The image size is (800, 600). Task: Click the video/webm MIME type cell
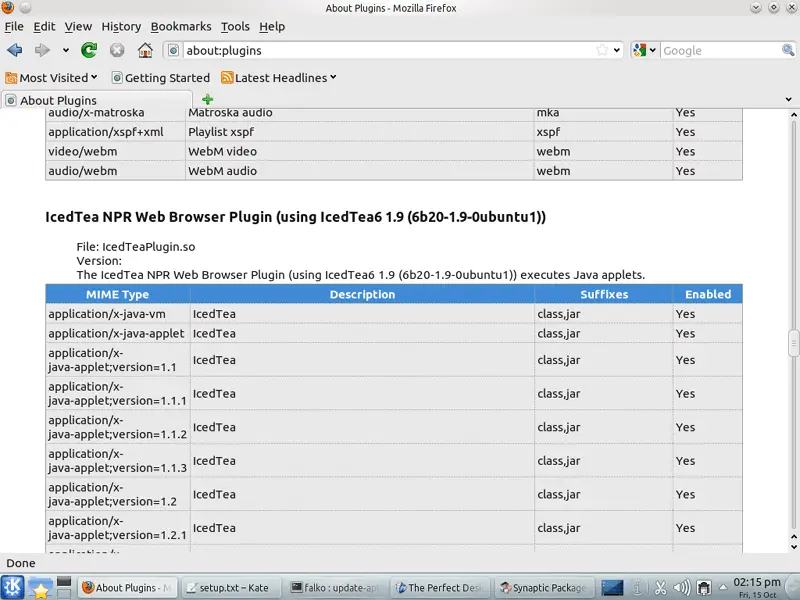[115, 152]
